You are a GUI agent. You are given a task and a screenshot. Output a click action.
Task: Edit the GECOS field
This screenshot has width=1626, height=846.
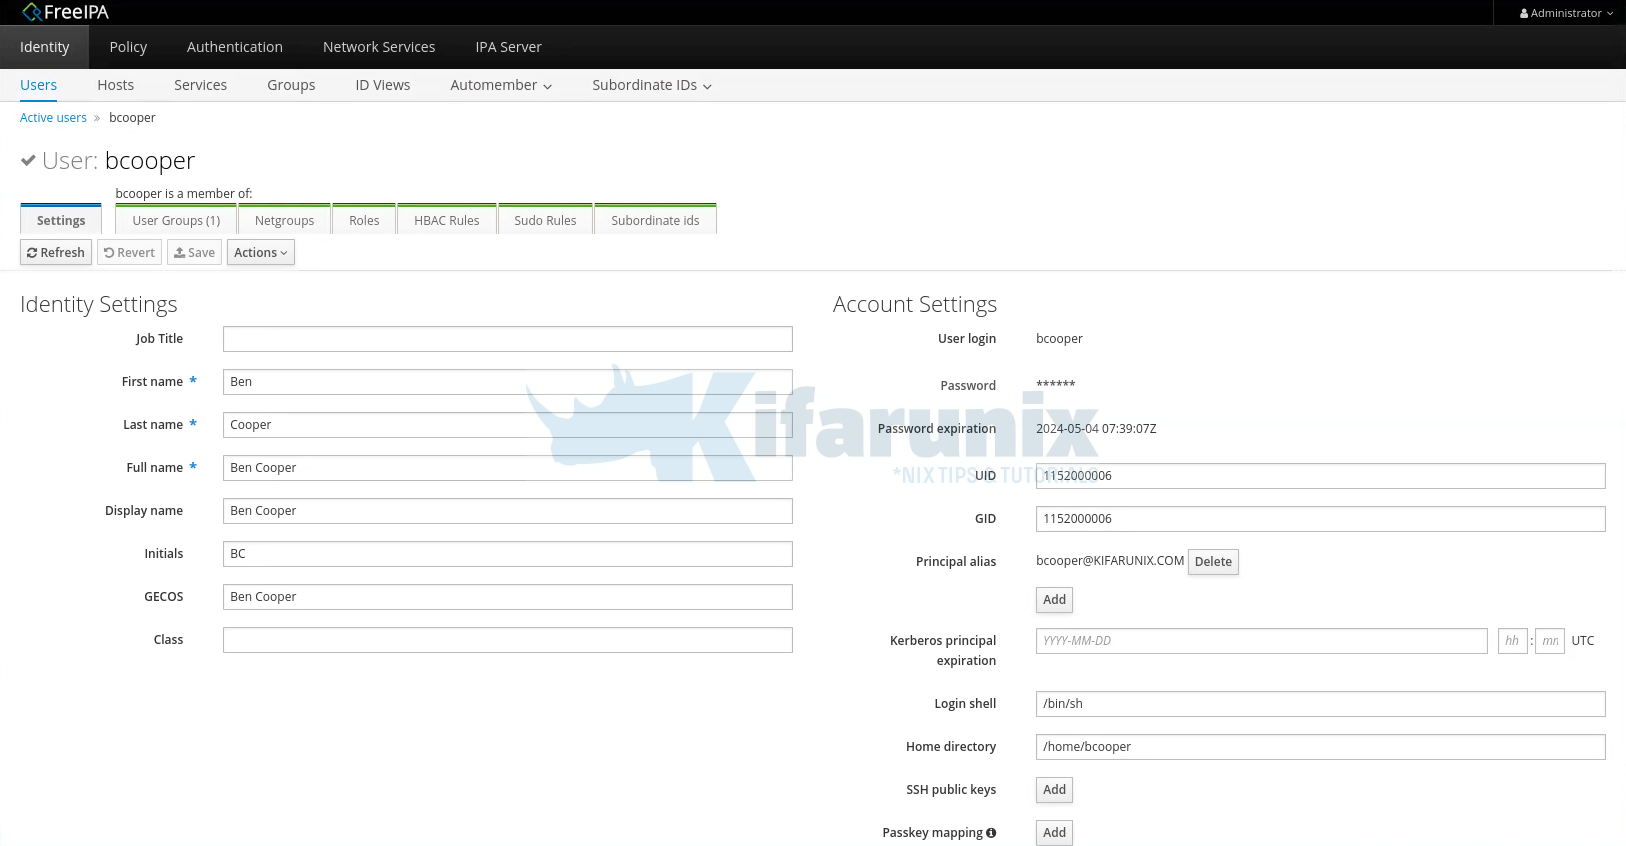tap(508, 597)
